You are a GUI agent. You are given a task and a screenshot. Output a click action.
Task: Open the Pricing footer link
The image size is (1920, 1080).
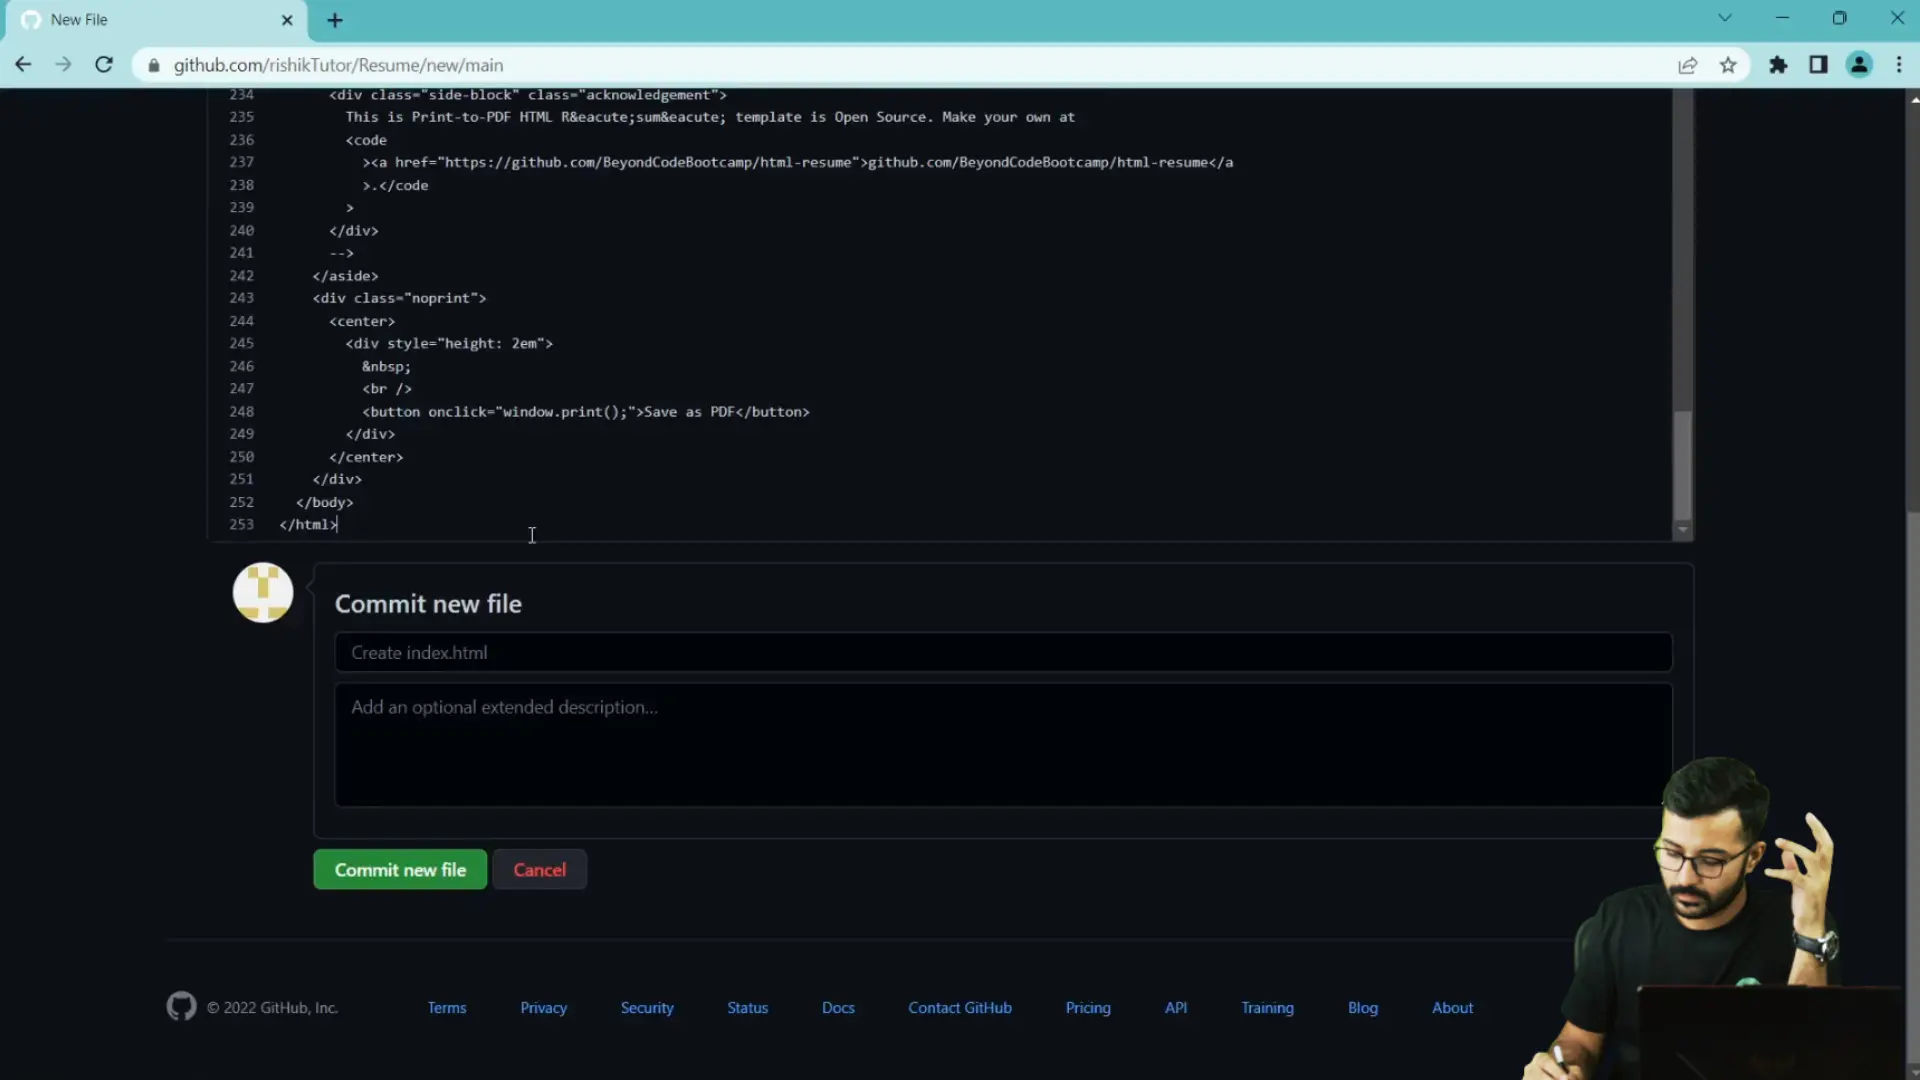(1088, 1008)
